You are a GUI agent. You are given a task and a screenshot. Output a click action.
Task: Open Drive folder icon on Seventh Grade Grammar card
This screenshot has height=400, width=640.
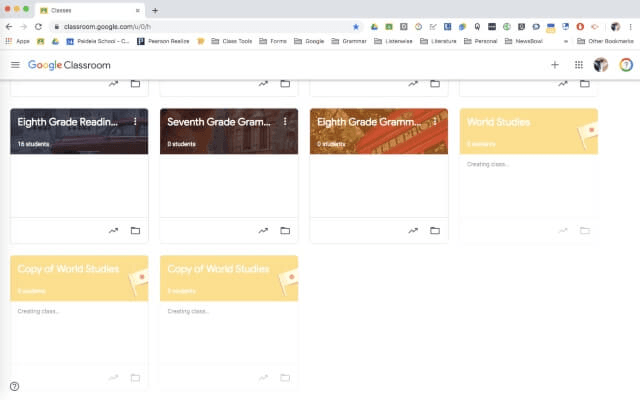285,231
